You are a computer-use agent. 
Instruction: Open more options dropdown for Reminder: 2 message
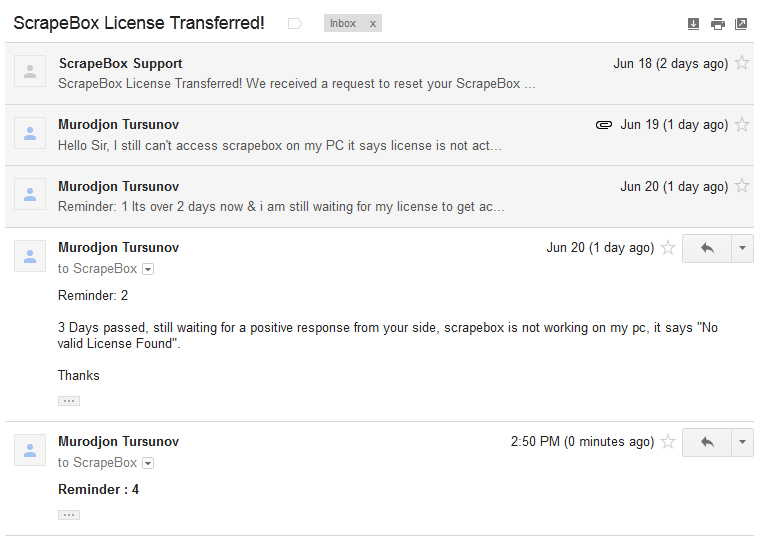point(742,248)
